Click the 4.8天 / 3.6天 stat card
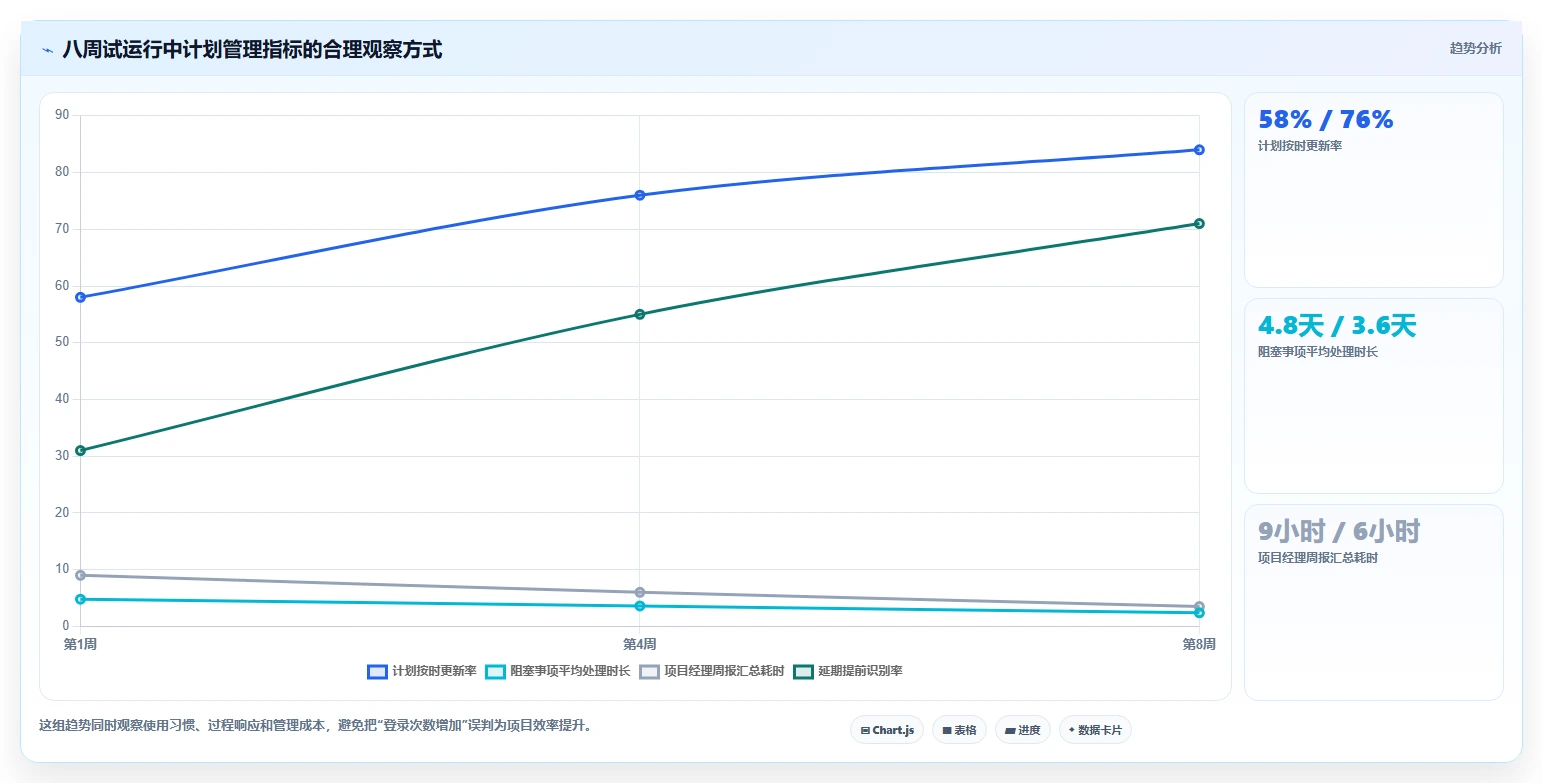The height and width of the screenshot is (783, 1543). [1373, 396]
